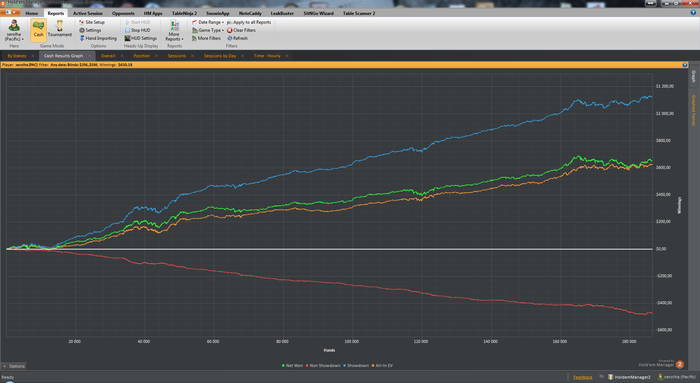This screenshot has width=700, height=383.
Task: Switch to the Time - Hourly tab
Action: 267,56
